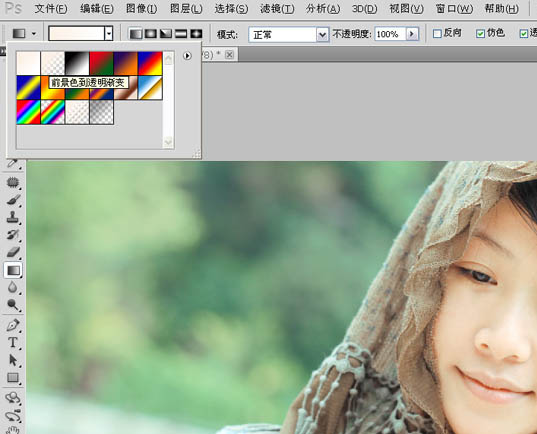Open the 滤镜(T) menu
This screenshot has width=537, height=434.
277,9
